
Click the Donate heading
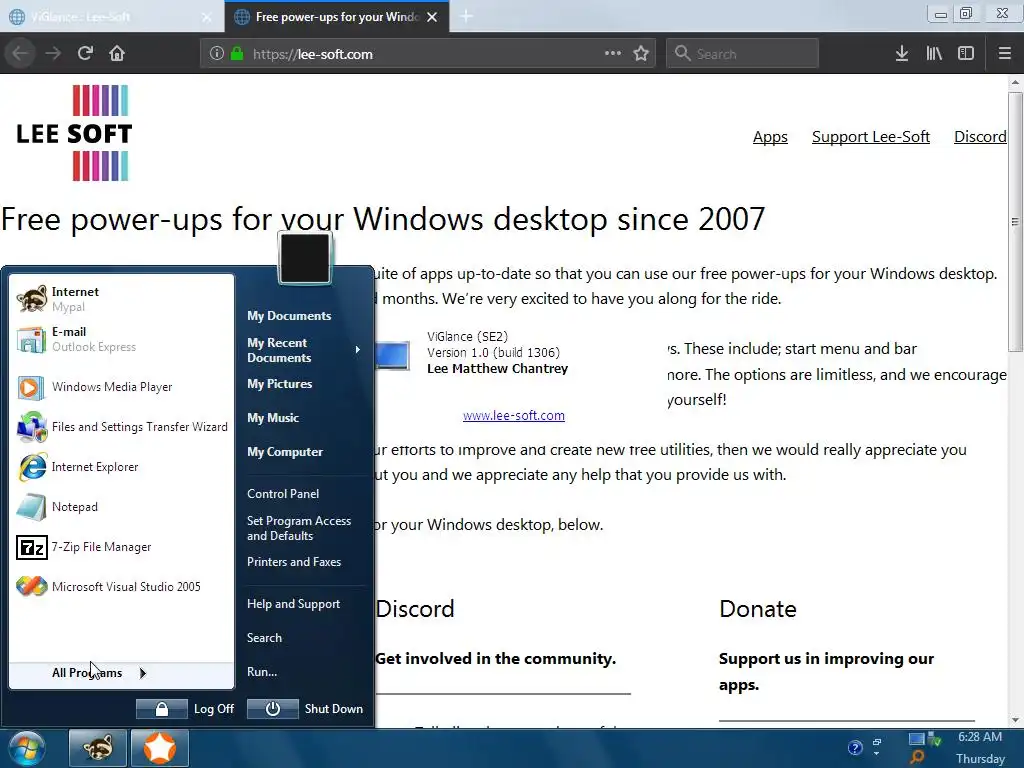758,609
